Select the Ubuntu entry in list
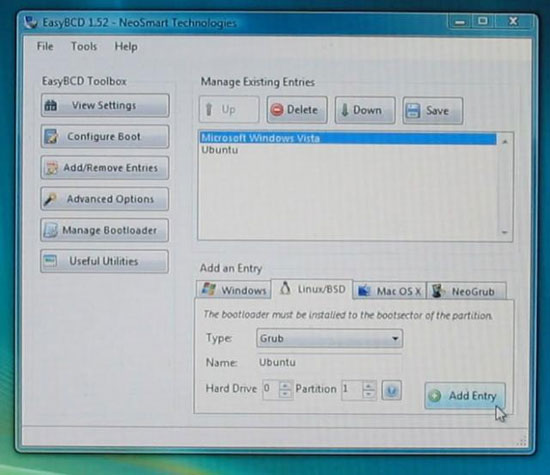 pyautogui.click(x=348, y=150)
